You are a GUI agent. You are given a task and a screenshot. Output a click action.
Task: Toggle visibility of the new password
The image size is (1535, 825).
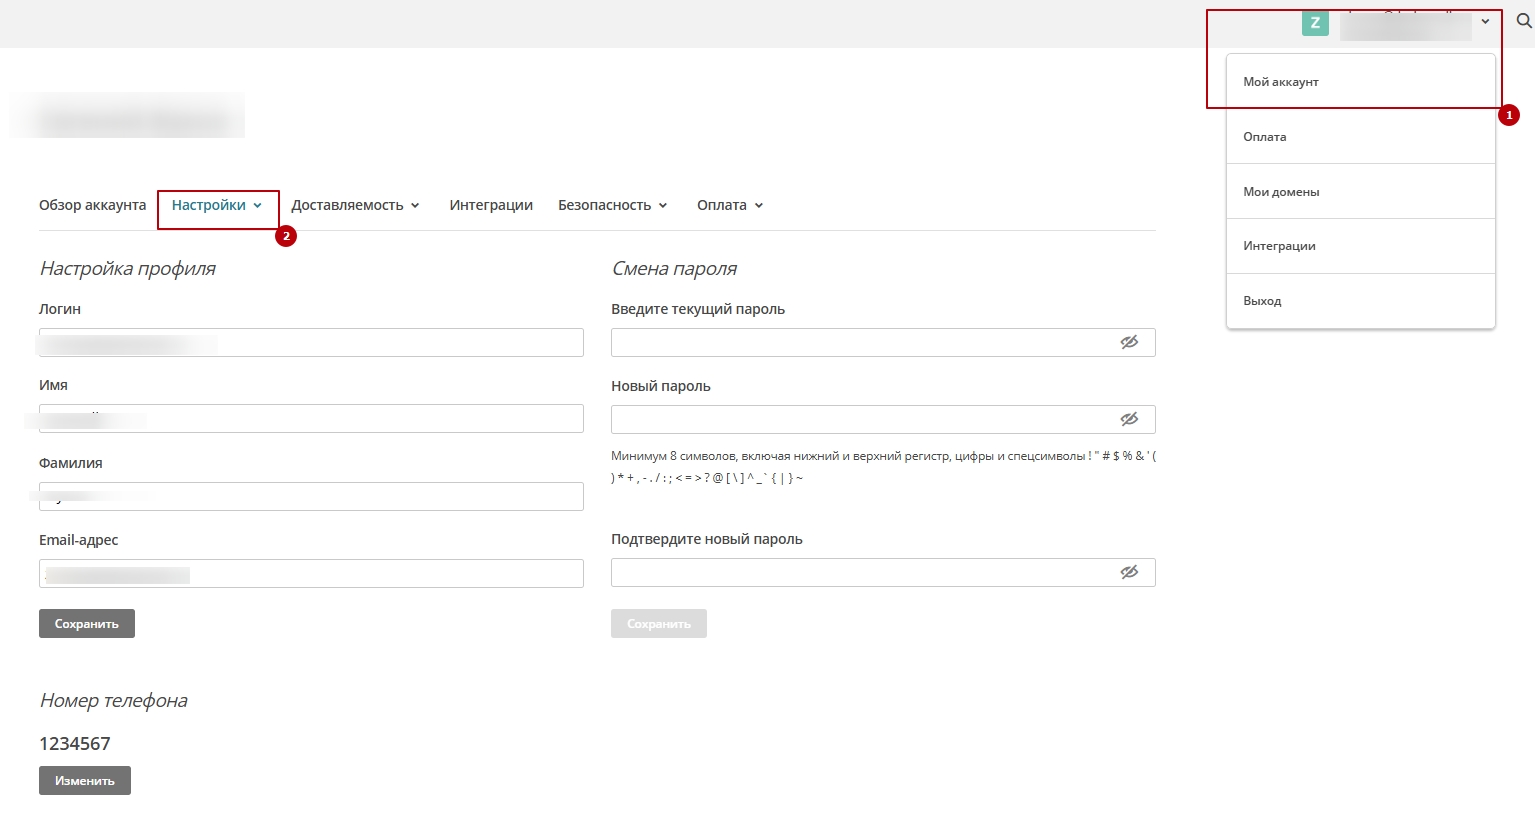1129,419
